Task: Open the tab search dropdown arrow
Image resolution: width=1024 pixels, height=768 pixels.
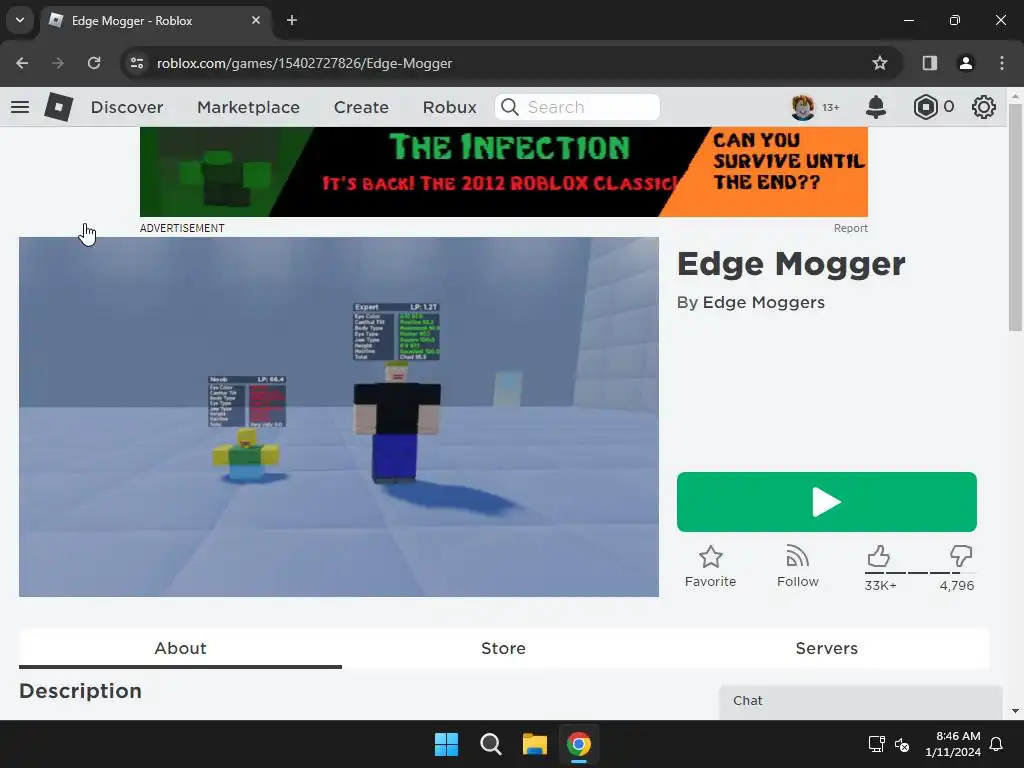Action: click(x=20, y=20)
